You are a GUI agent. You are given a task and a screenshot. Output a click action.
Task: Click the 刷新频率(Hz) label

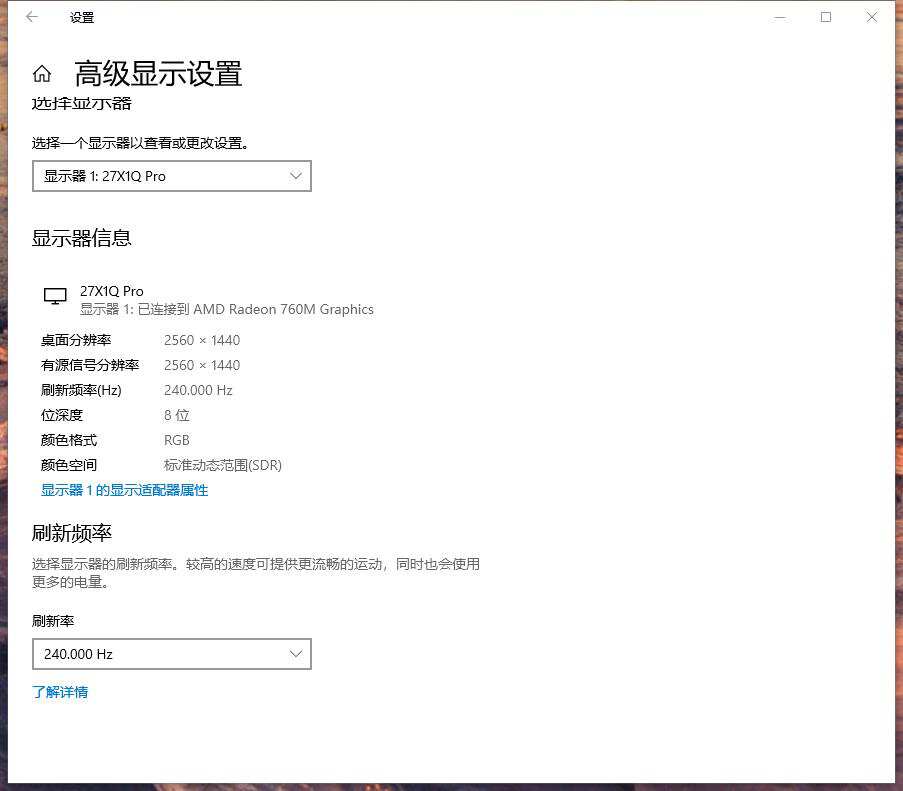81,390
